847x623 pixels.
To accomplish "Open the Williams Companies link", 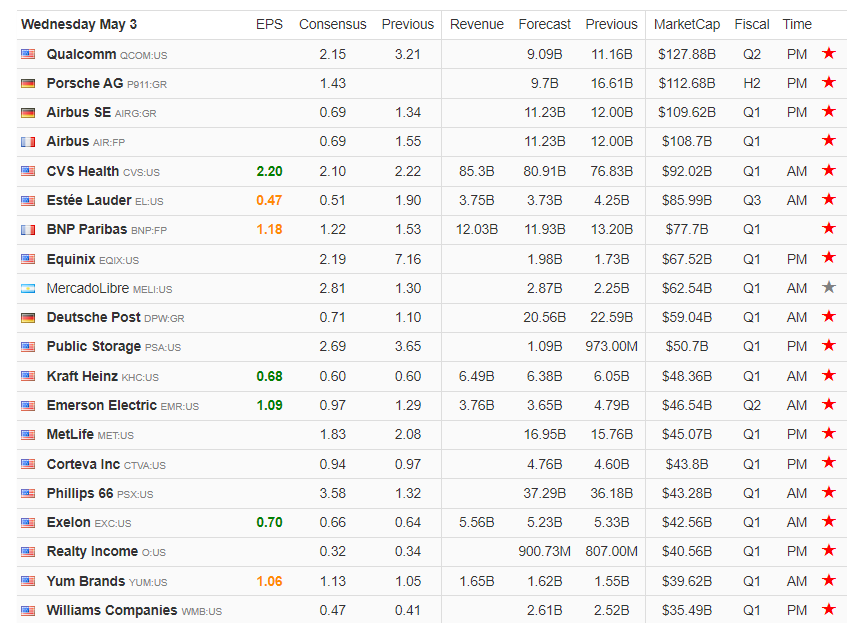I will 112,611.
